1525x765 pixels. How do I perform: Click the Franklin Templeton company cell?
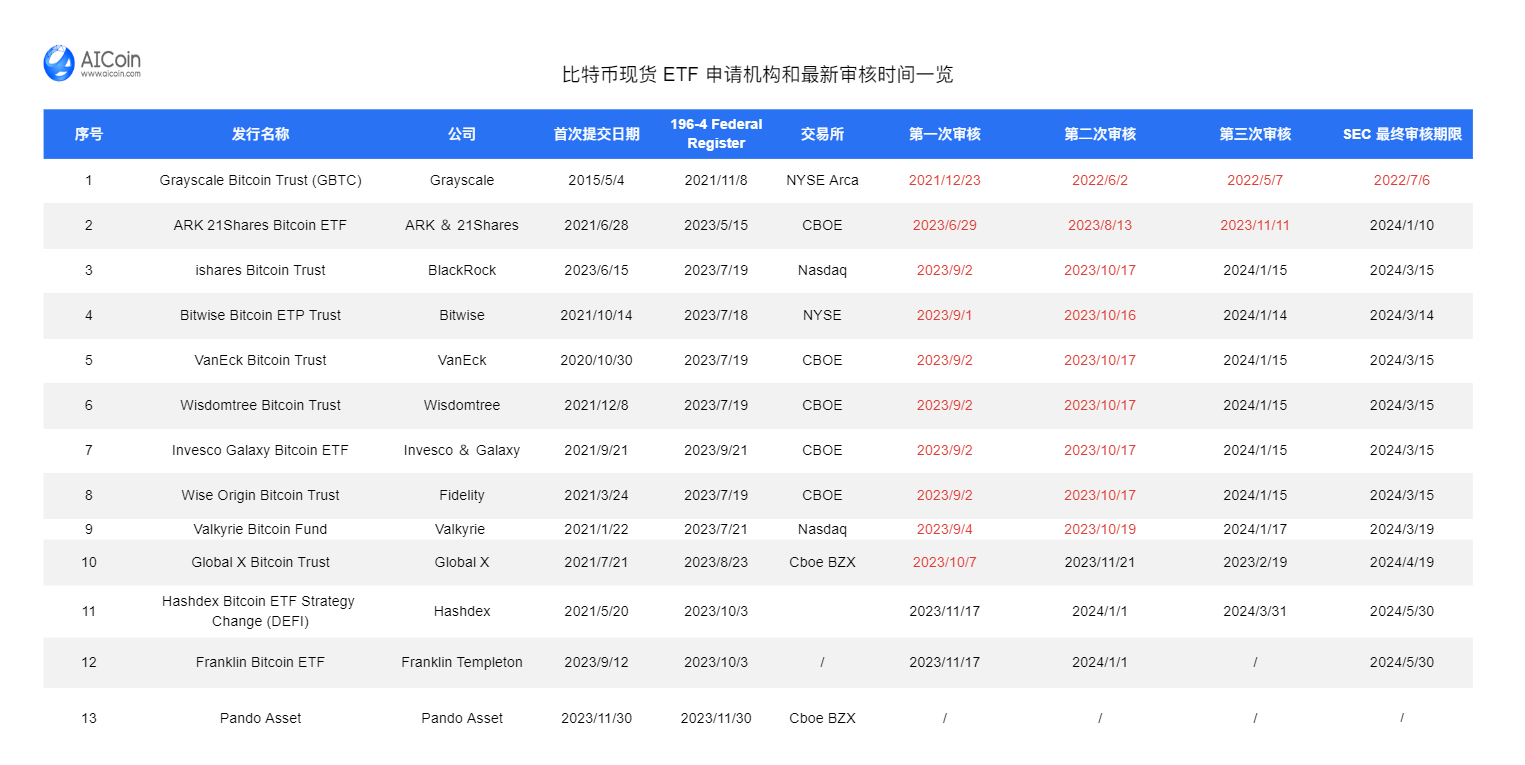click(x=462, y=662)
